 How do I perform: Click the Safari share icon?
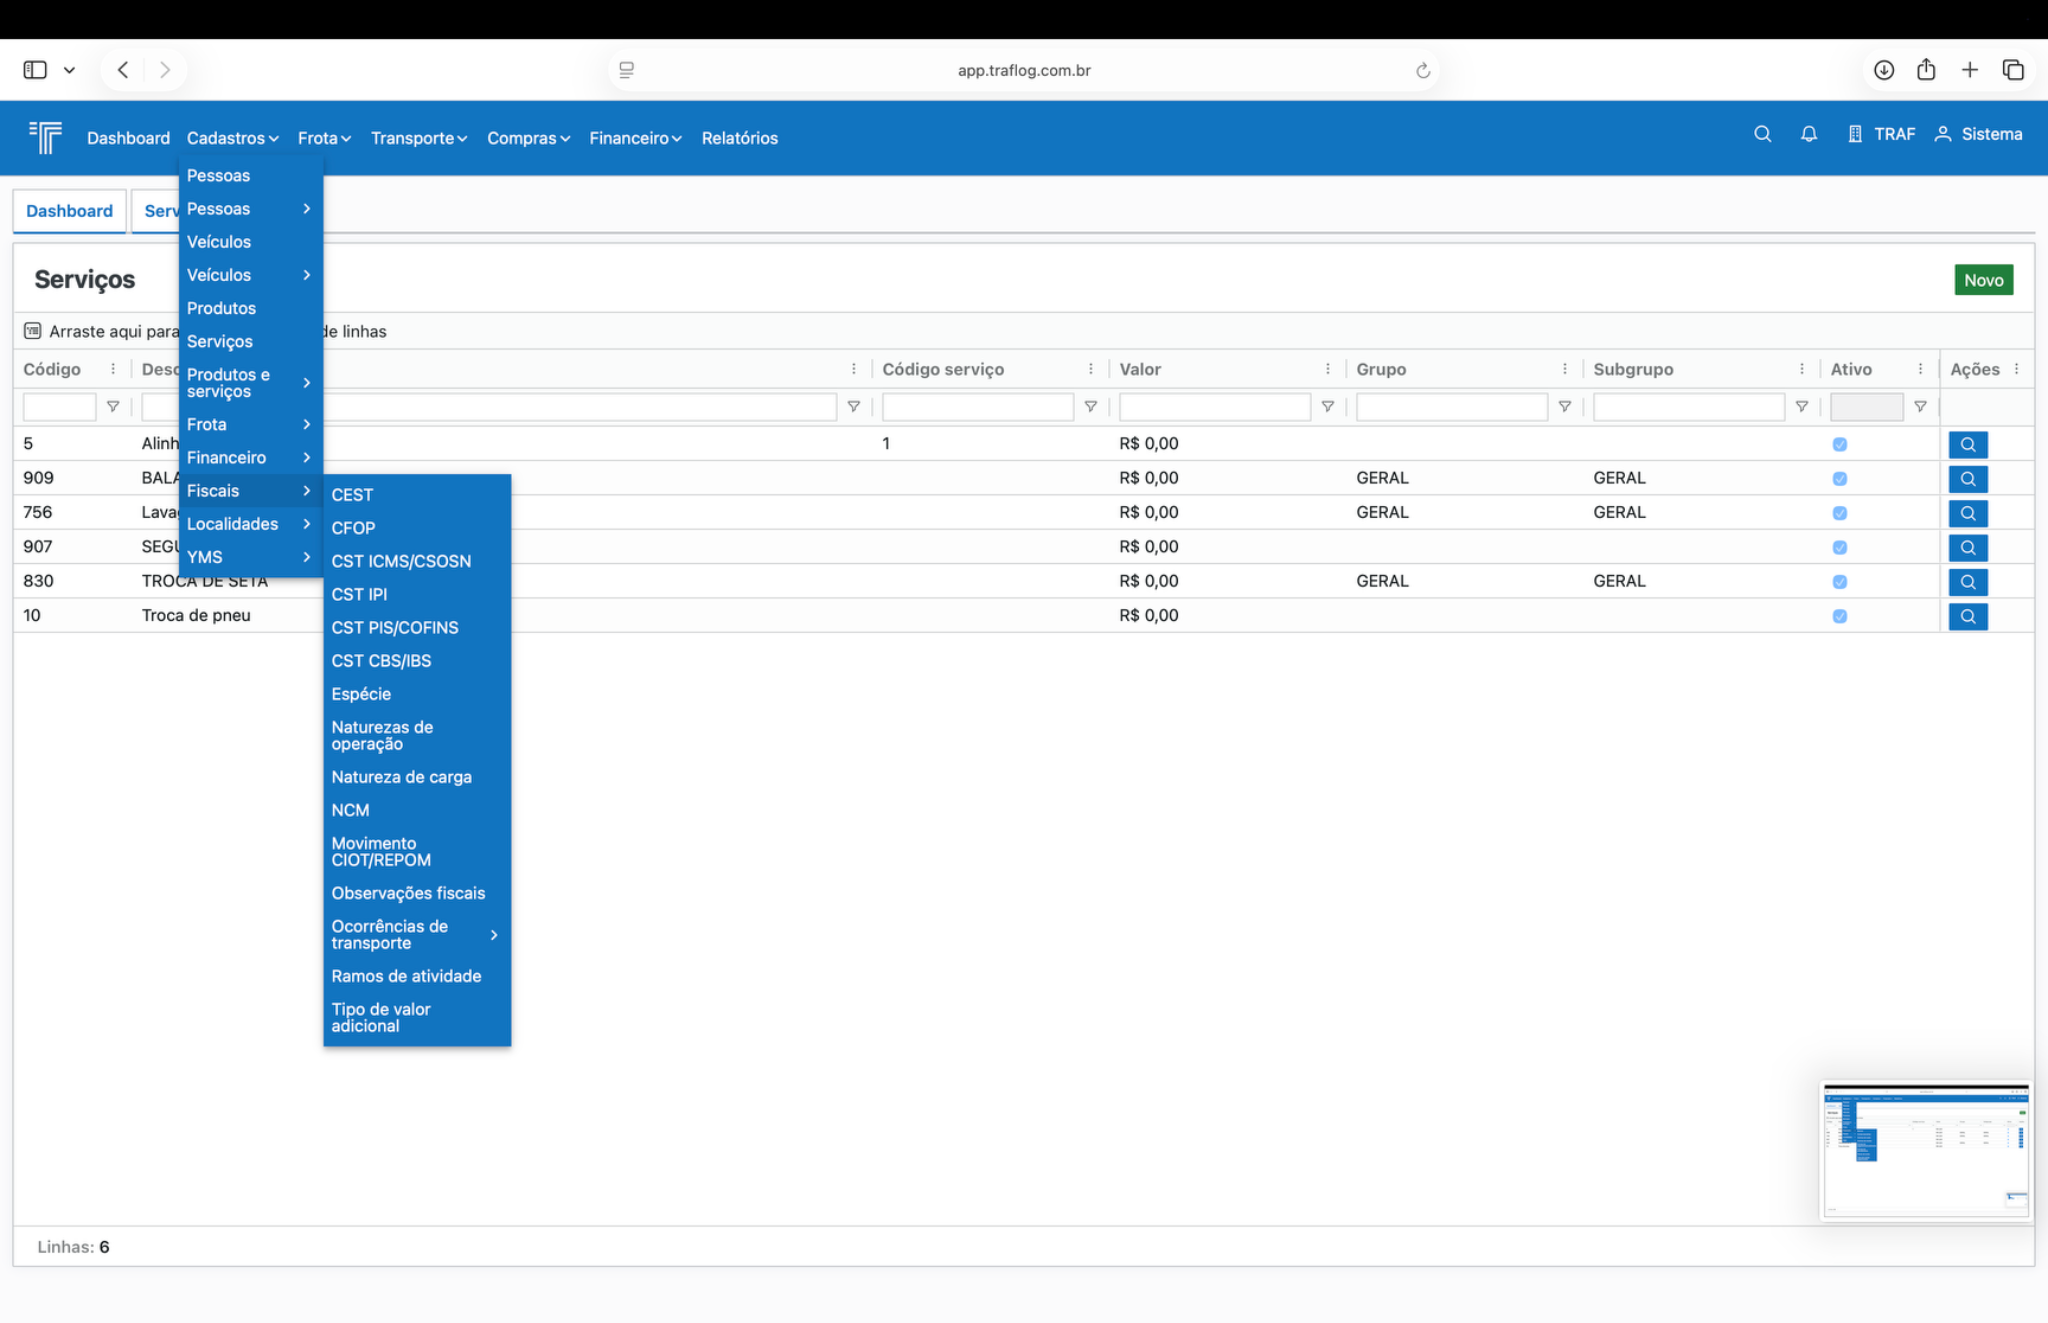point(1926,70)
